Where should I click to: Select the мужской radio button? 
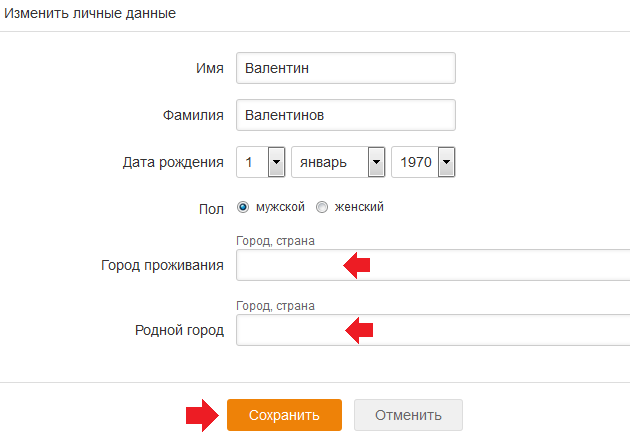243,207
